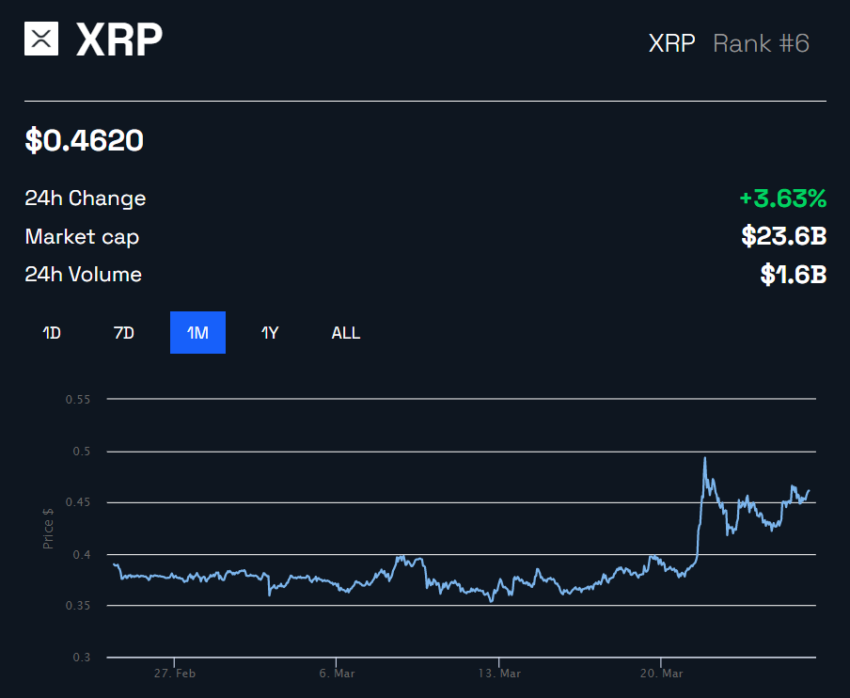Image resolution: width=850 pixels, height=698 pixels.
Task: Show ALL price history
Action: (346, 333)
